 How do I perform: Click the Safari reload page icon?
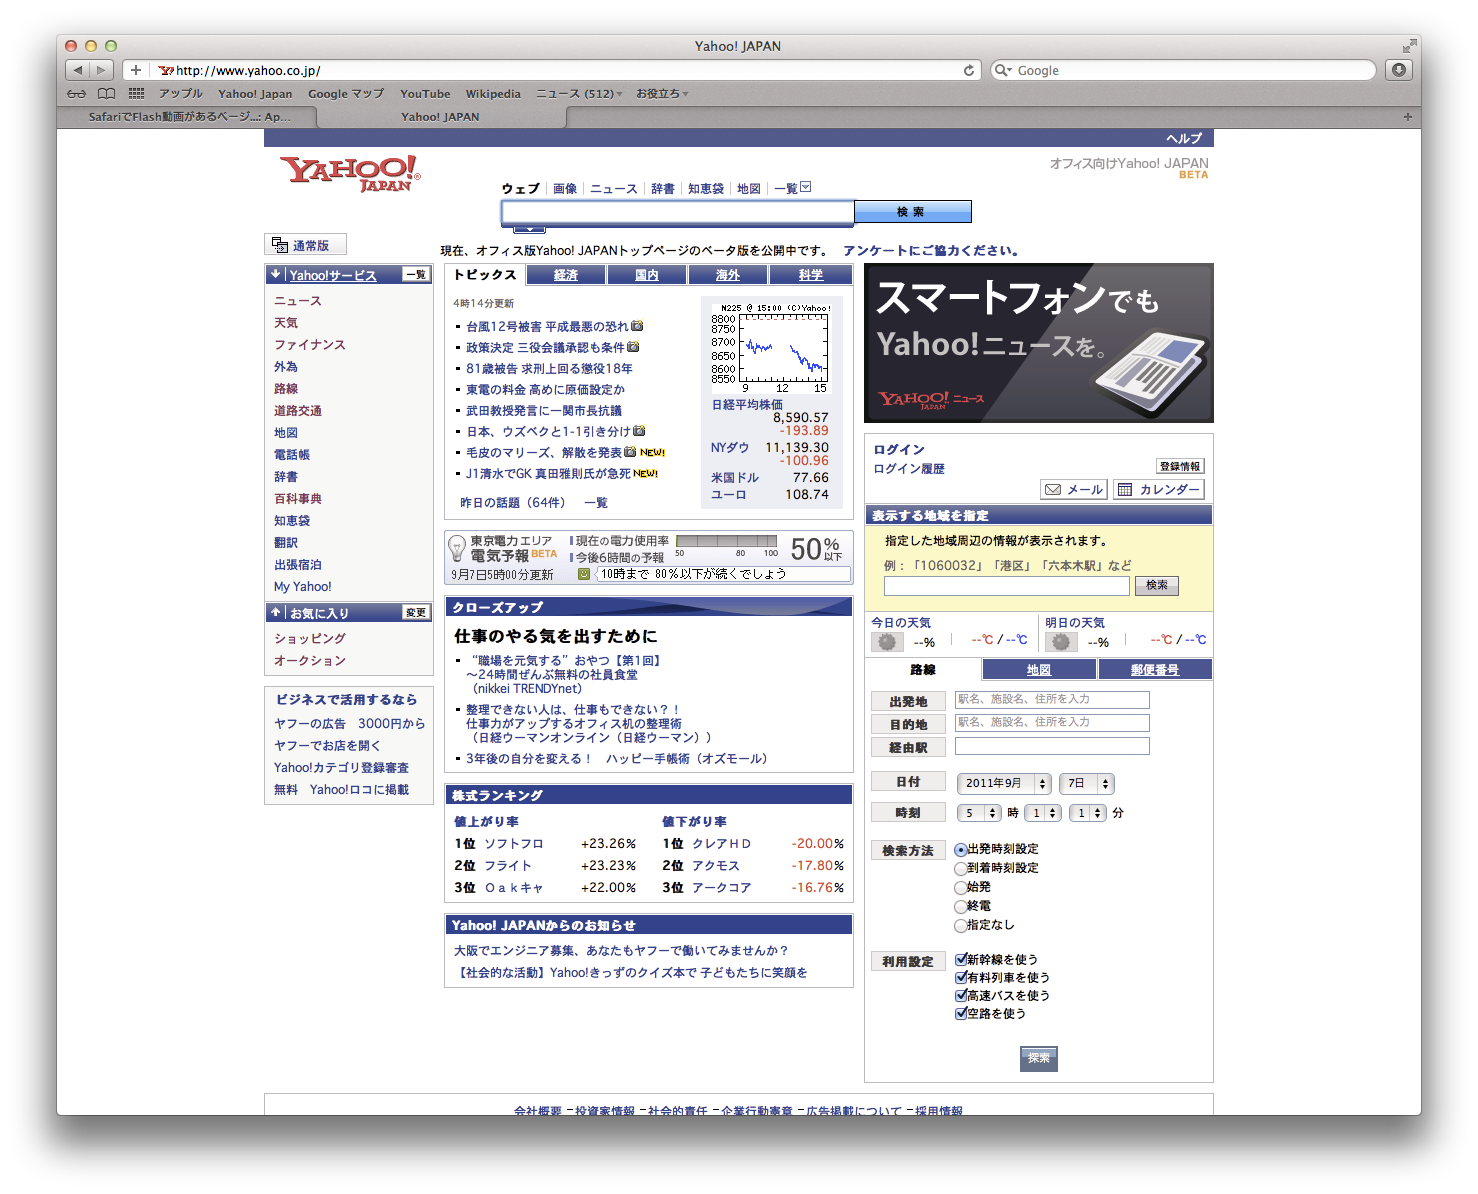pos(968,70)
